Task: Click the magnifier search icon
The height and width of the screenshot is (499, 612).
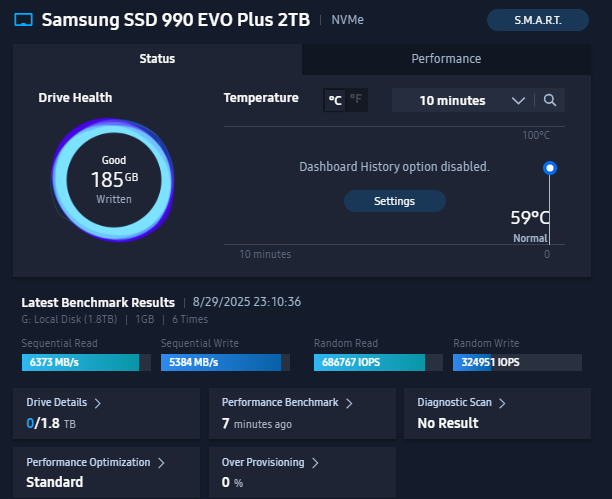Action: click(x=550, y=100)
